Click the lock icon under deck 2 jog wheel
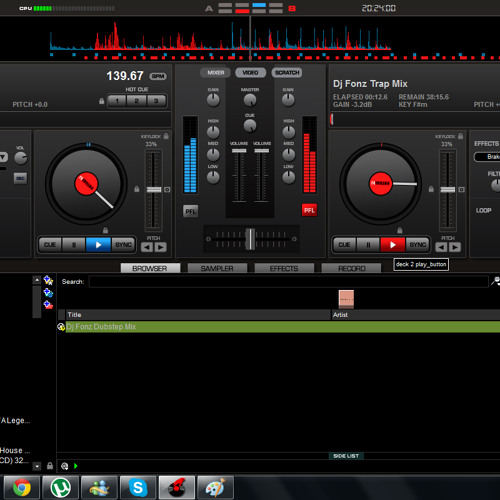This screenshot has height=500, width=500. [x=400, y=230]
